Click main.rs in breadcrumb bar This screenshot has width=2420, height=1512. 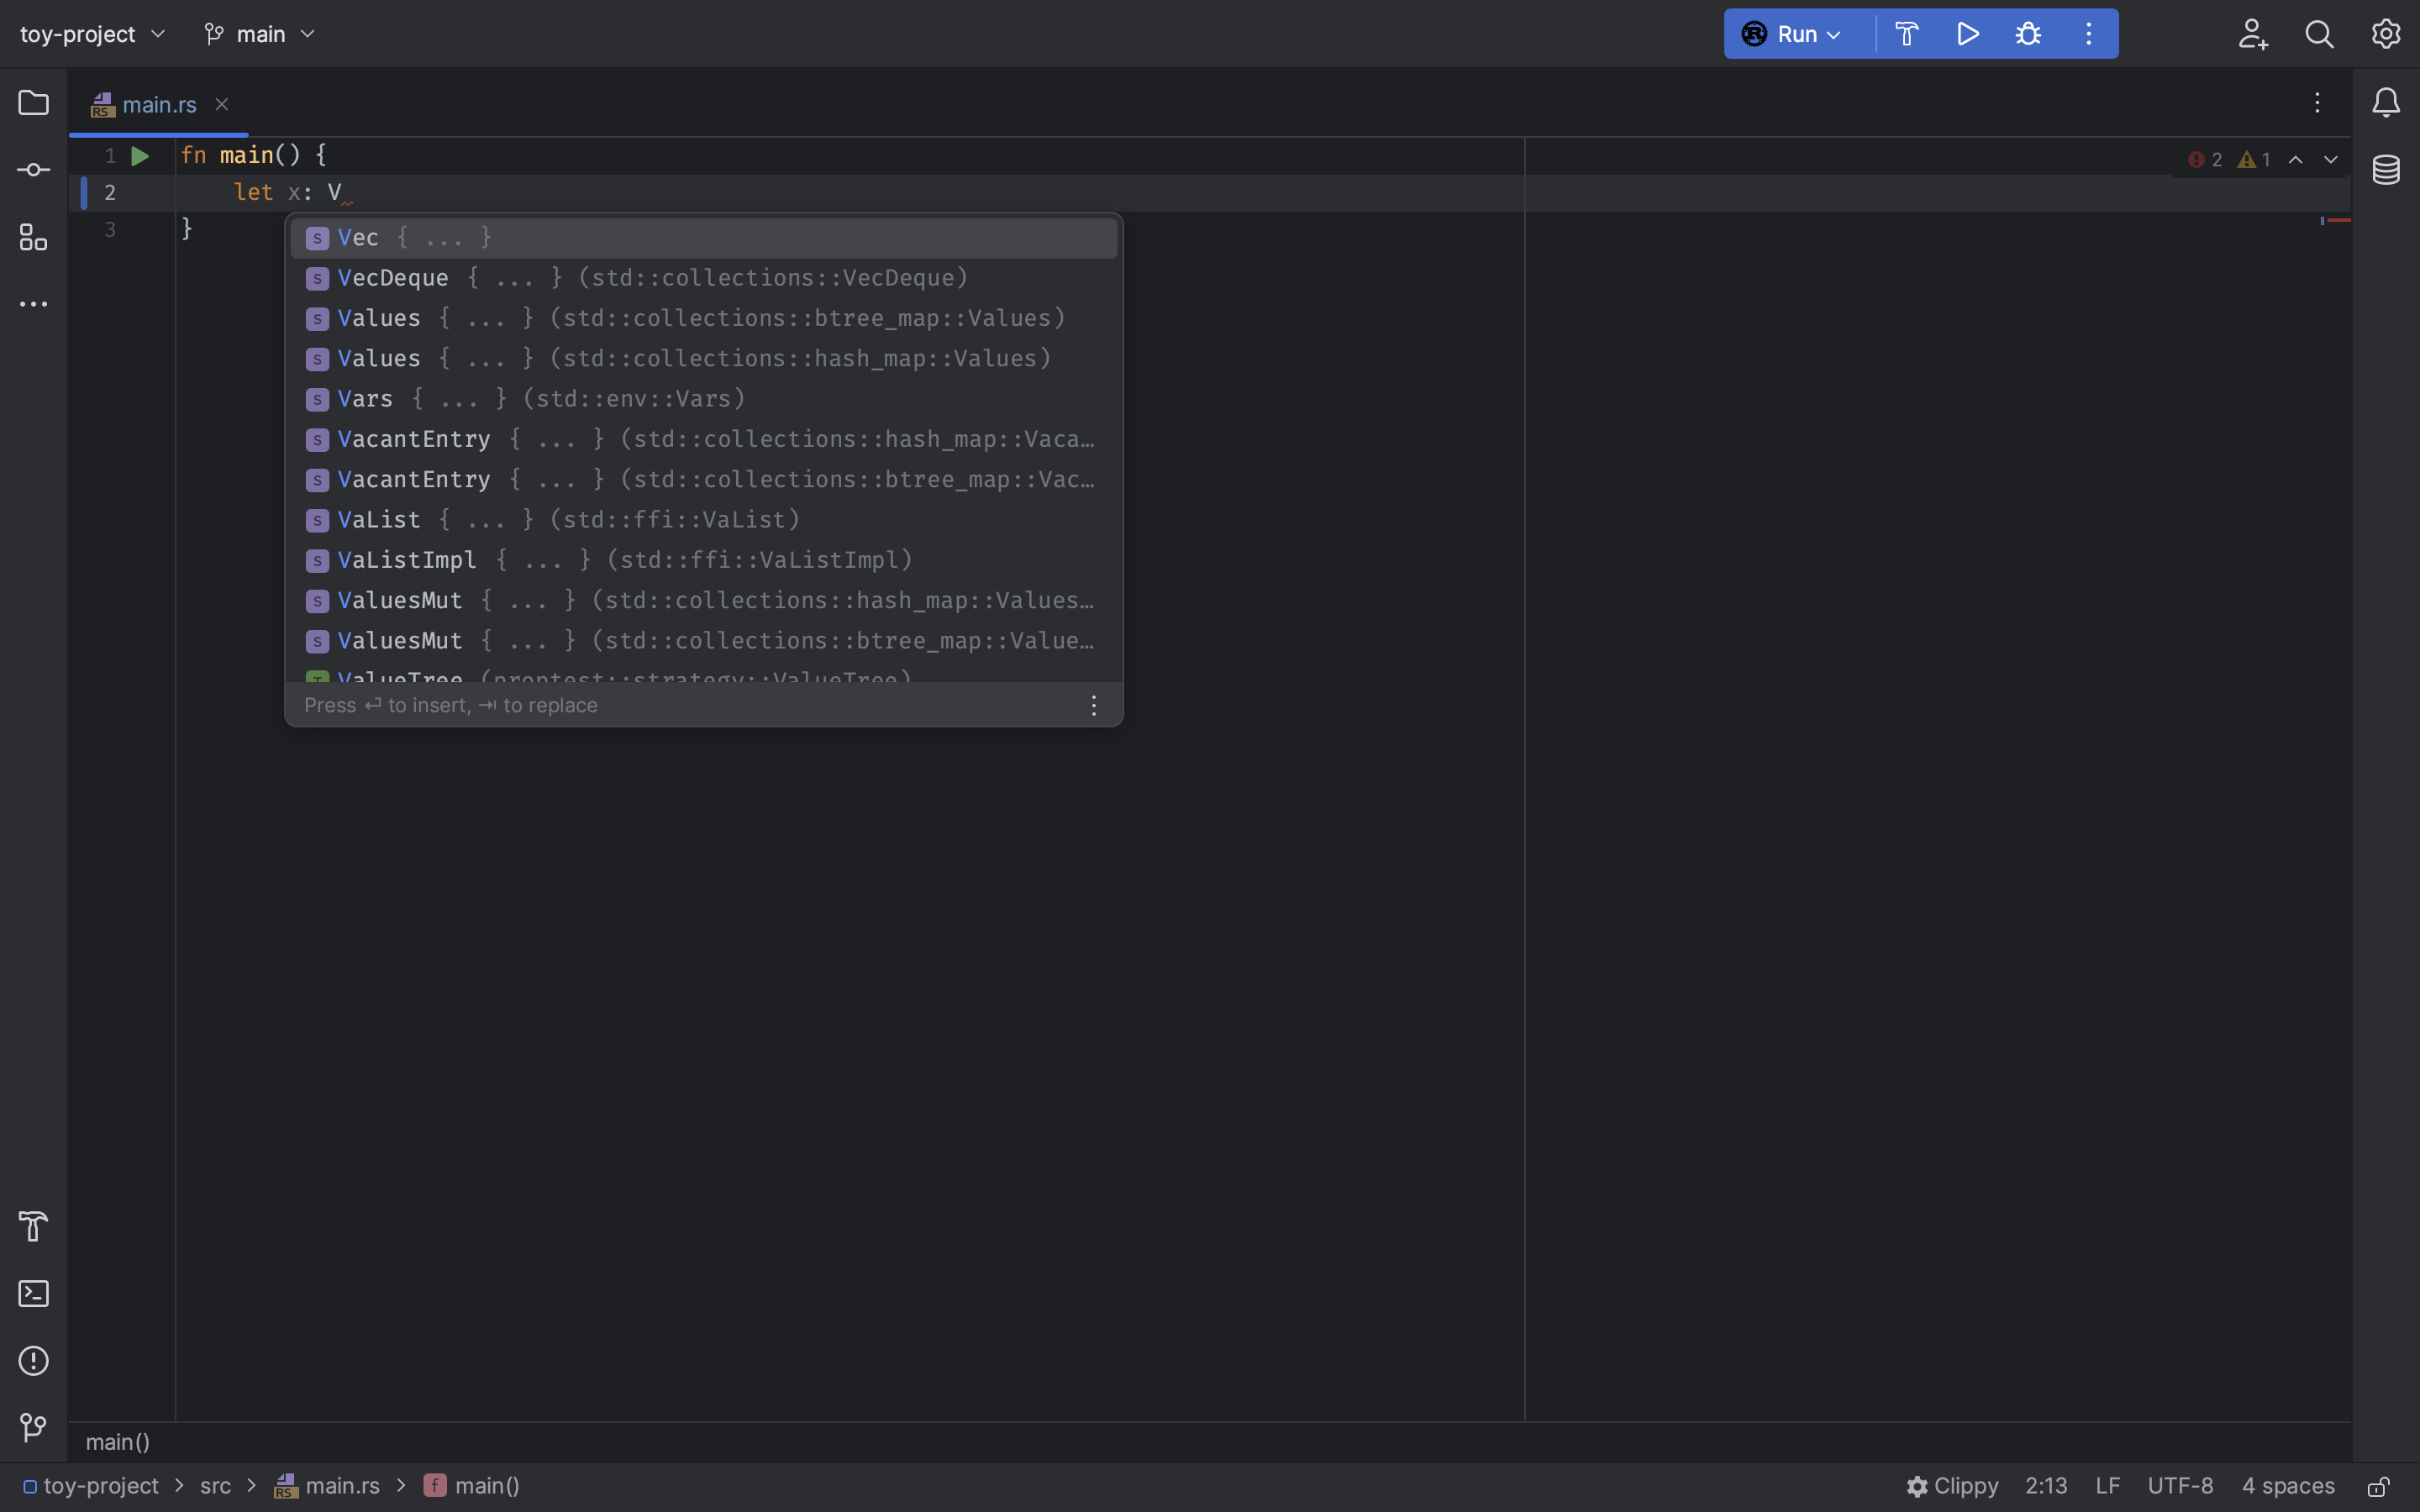coord(327,1486)
